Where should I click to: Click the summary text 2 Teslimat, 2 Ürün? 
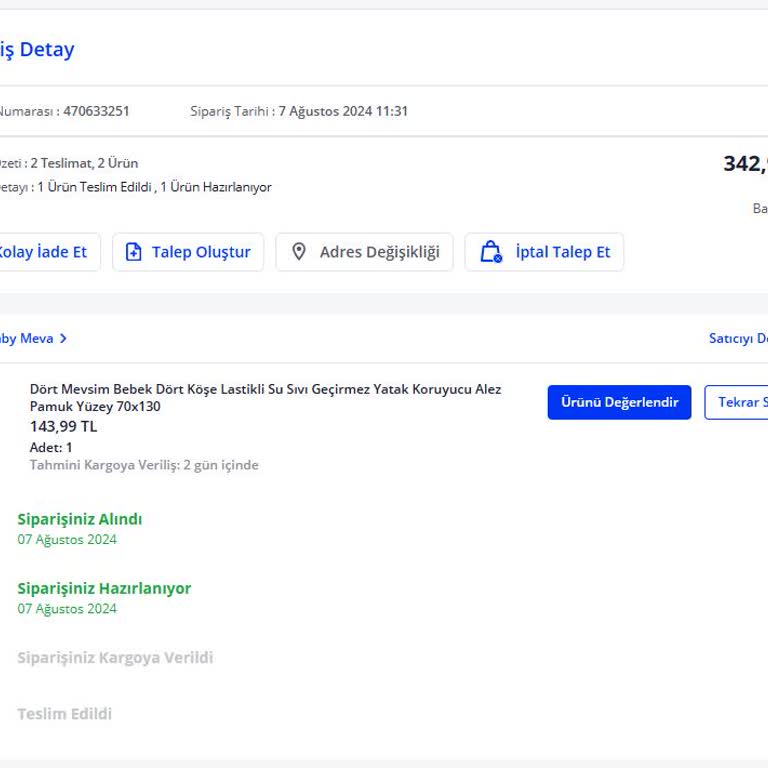(x=84, y=163)
